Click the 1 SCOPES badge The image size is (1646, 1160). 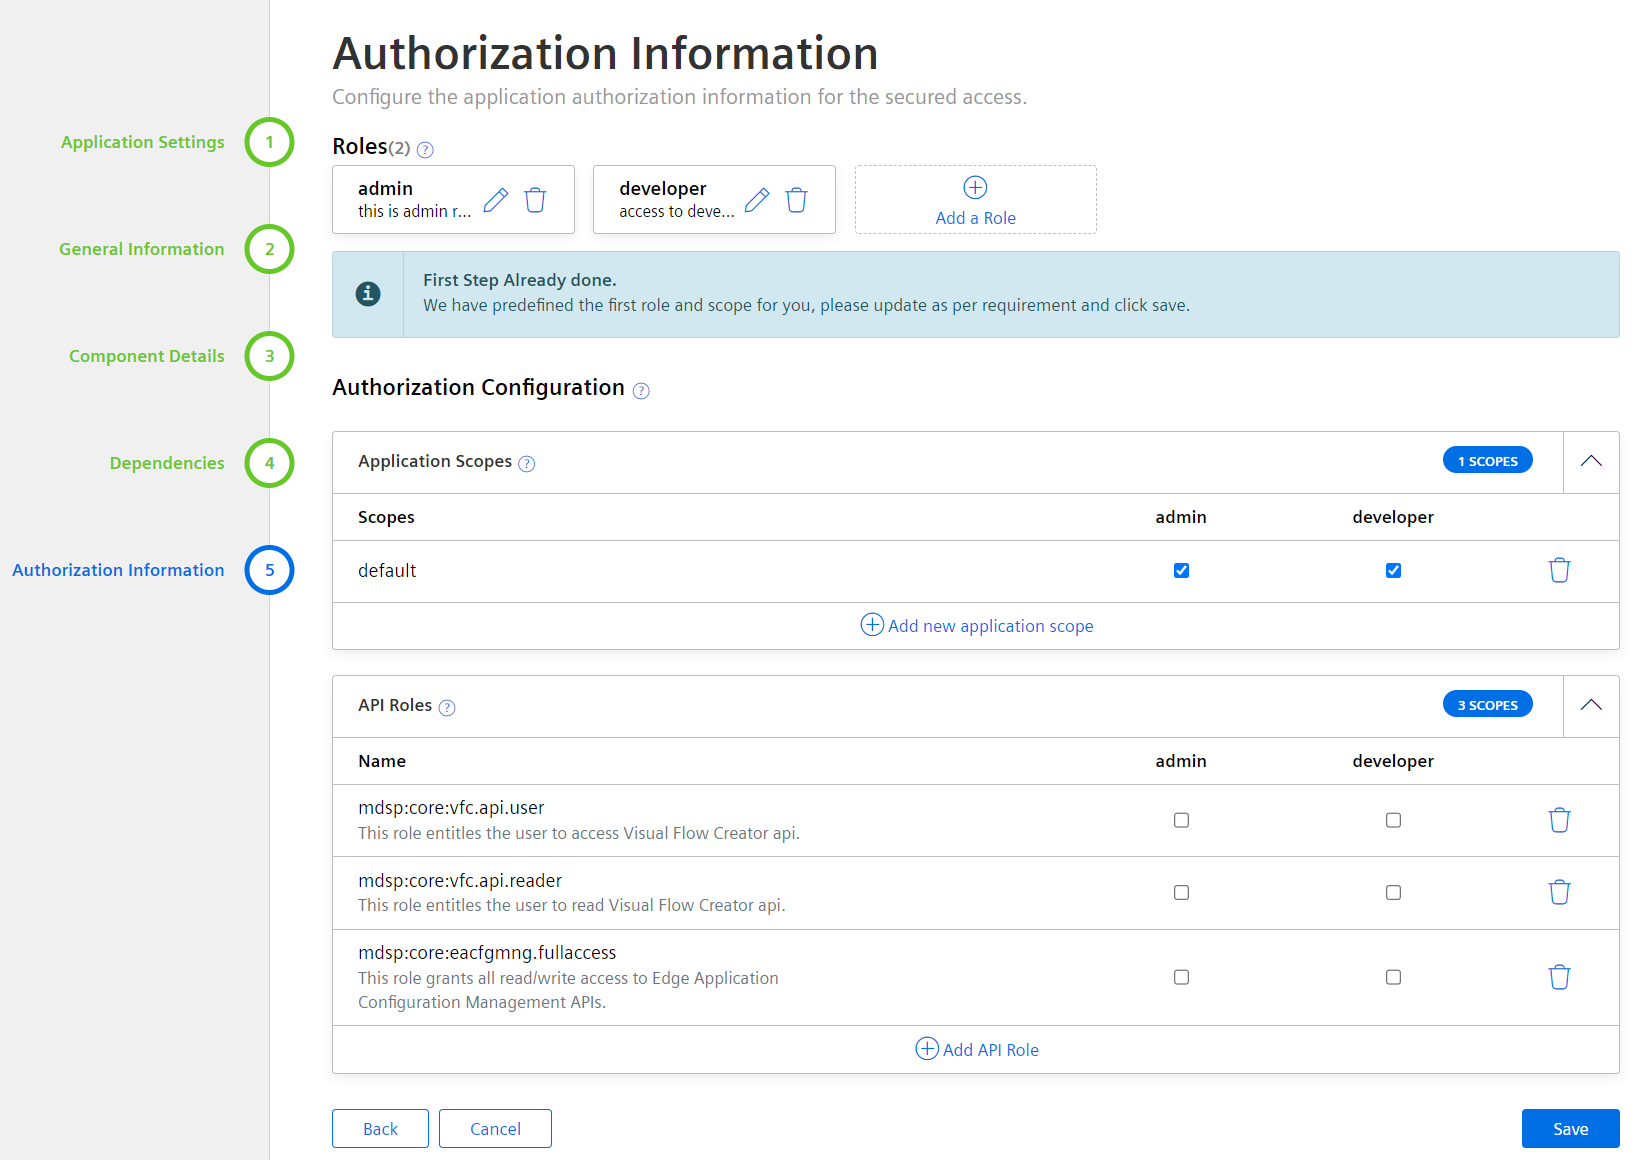(1487, 461)
